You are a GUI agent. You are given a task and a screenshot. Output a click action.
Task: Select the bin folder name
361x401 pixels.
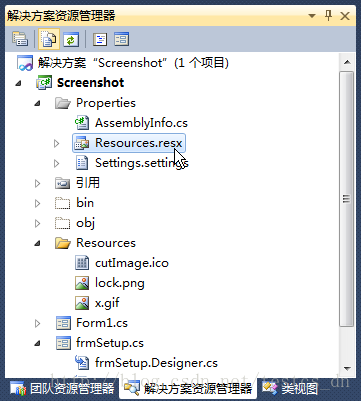(85, 203)
